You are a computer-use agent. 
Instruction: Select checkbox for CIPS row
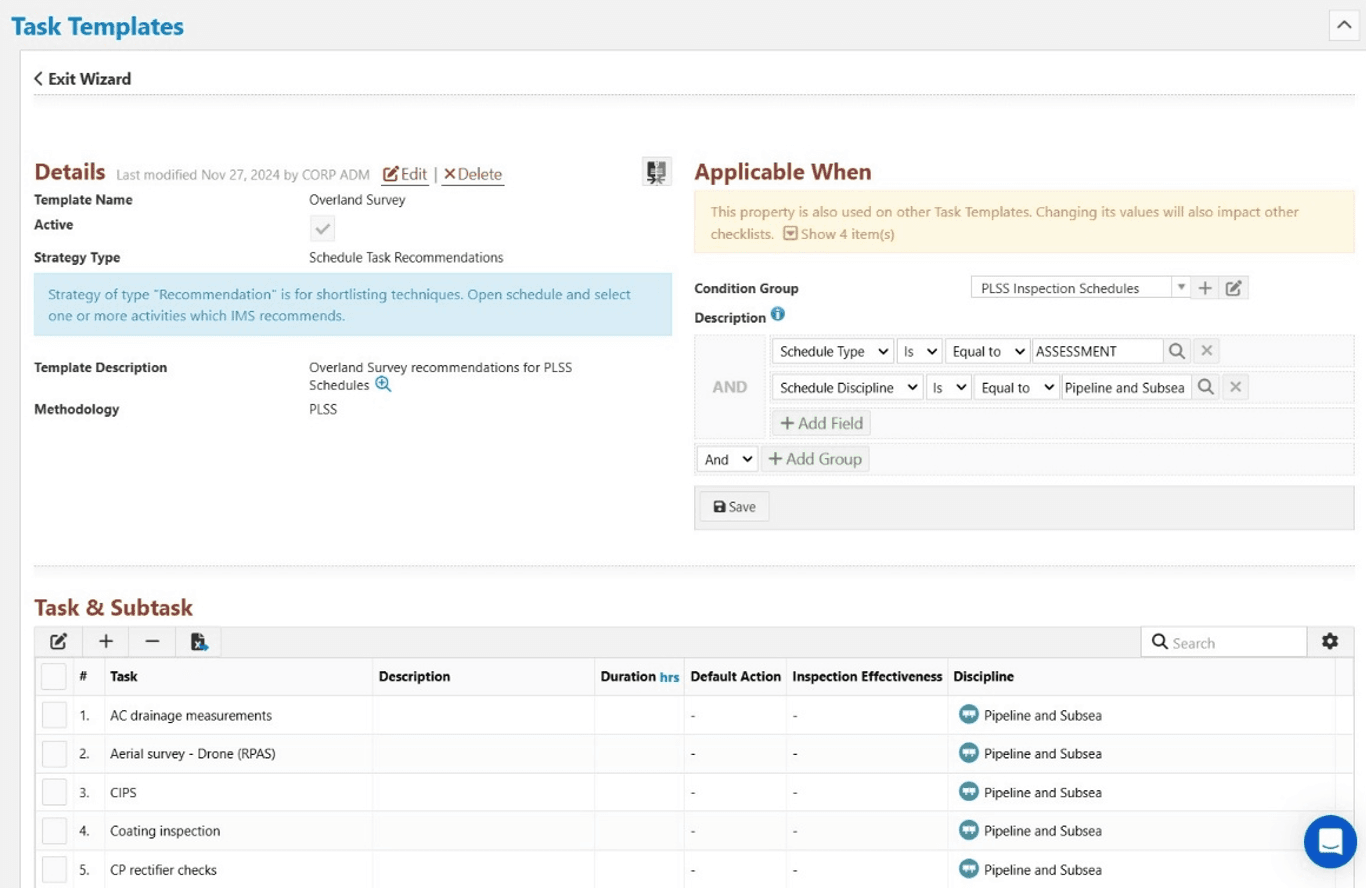point(54,793)
